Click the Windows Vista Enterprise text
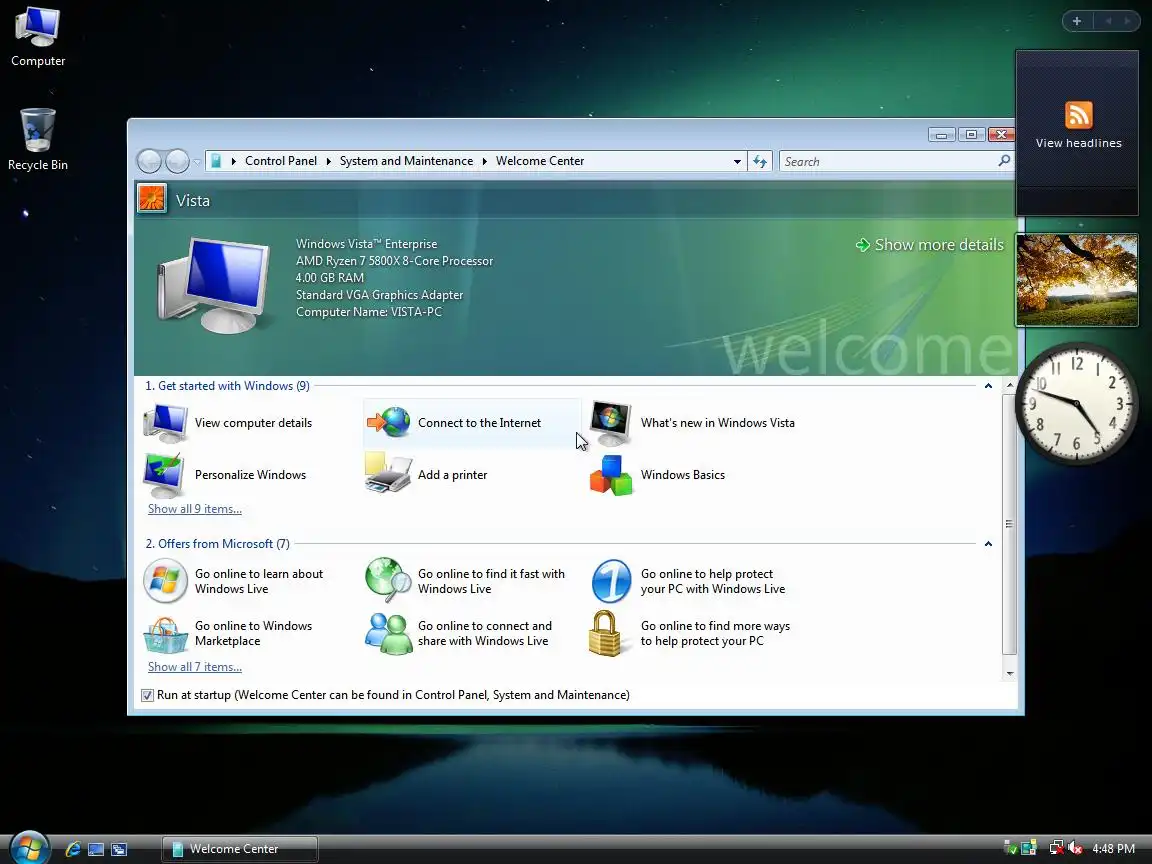This screenshot has width=1152, height=864. tap(367, 244)
